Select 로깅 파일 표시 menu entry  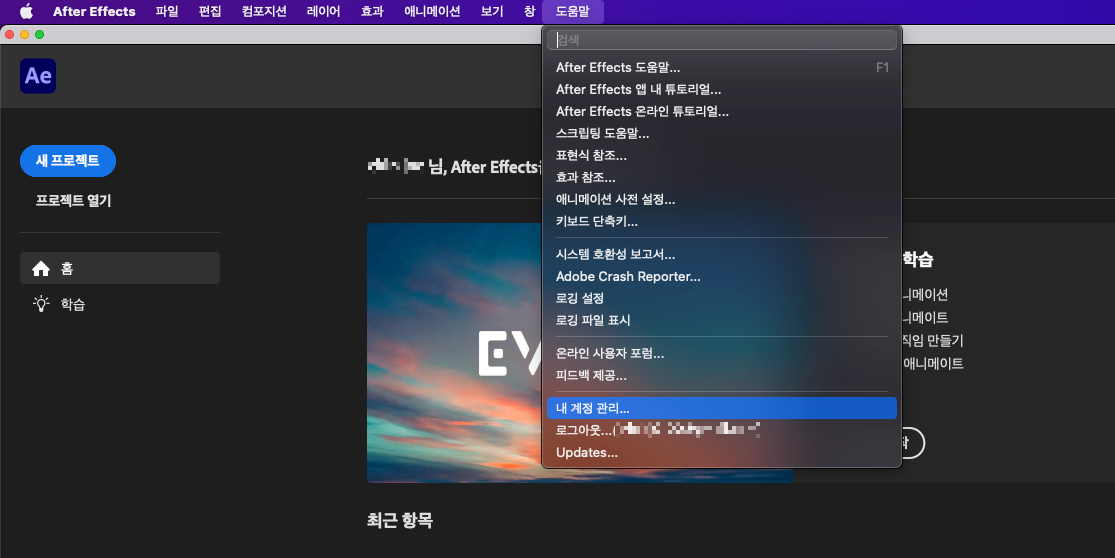(722, 321)
